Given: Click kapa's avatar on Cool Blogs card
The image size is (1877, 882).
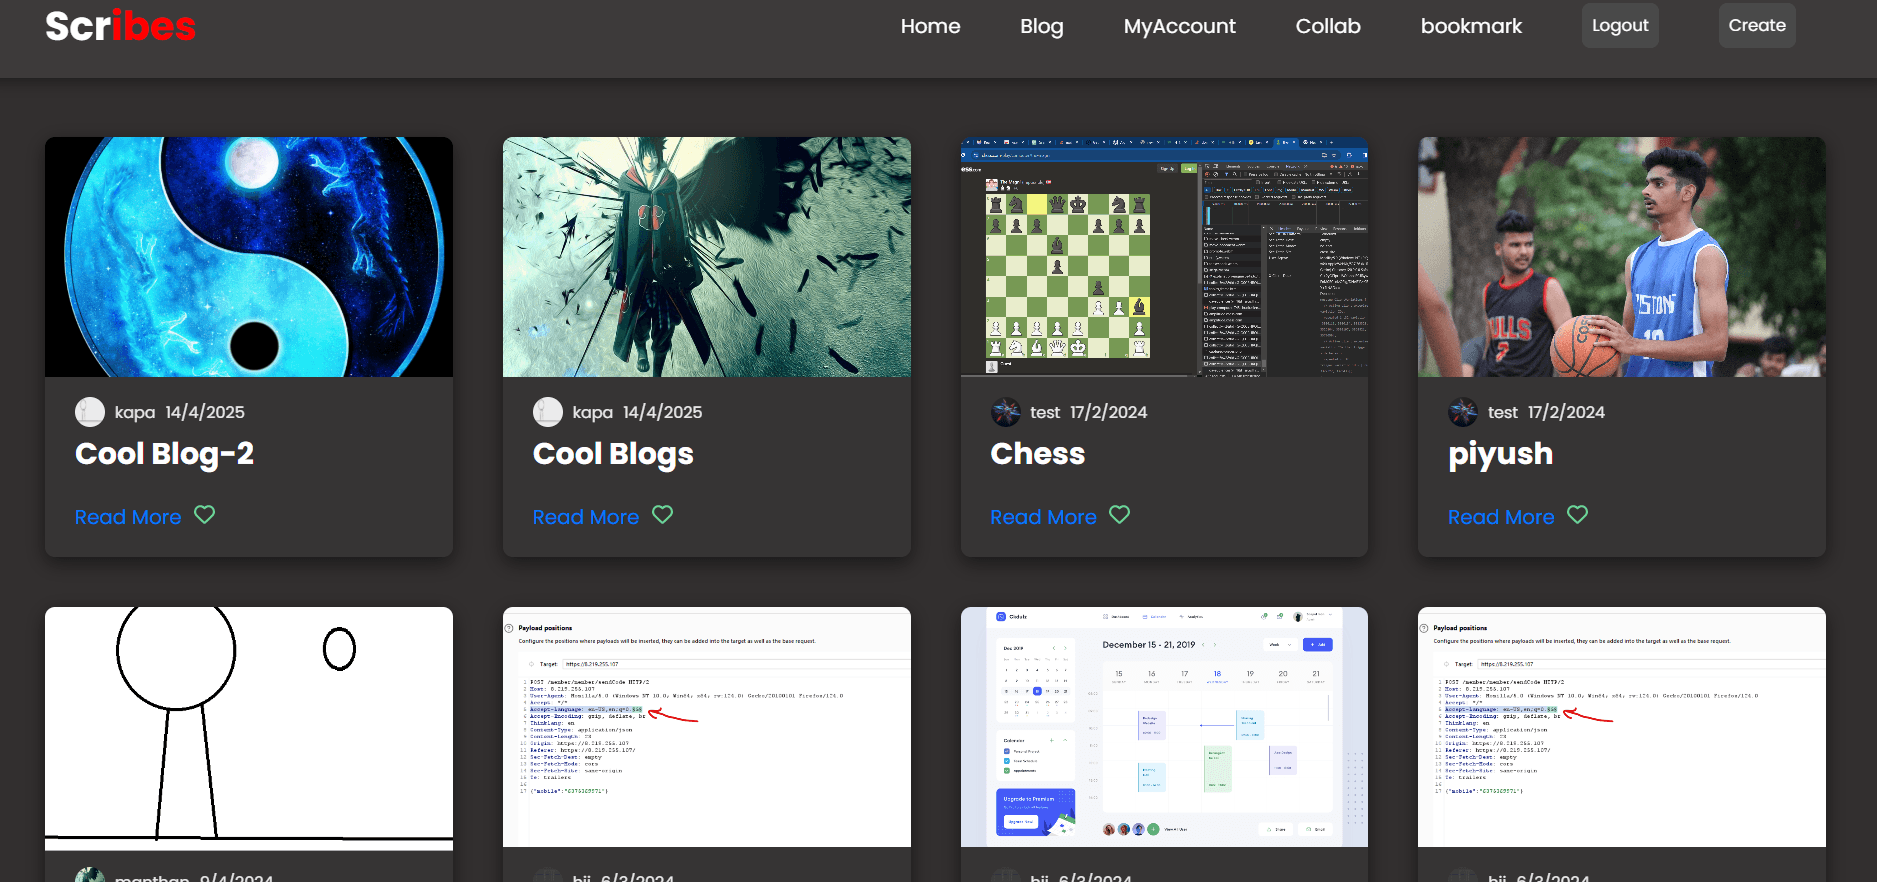Looking at the screenshot, I should tap(548, 412).
